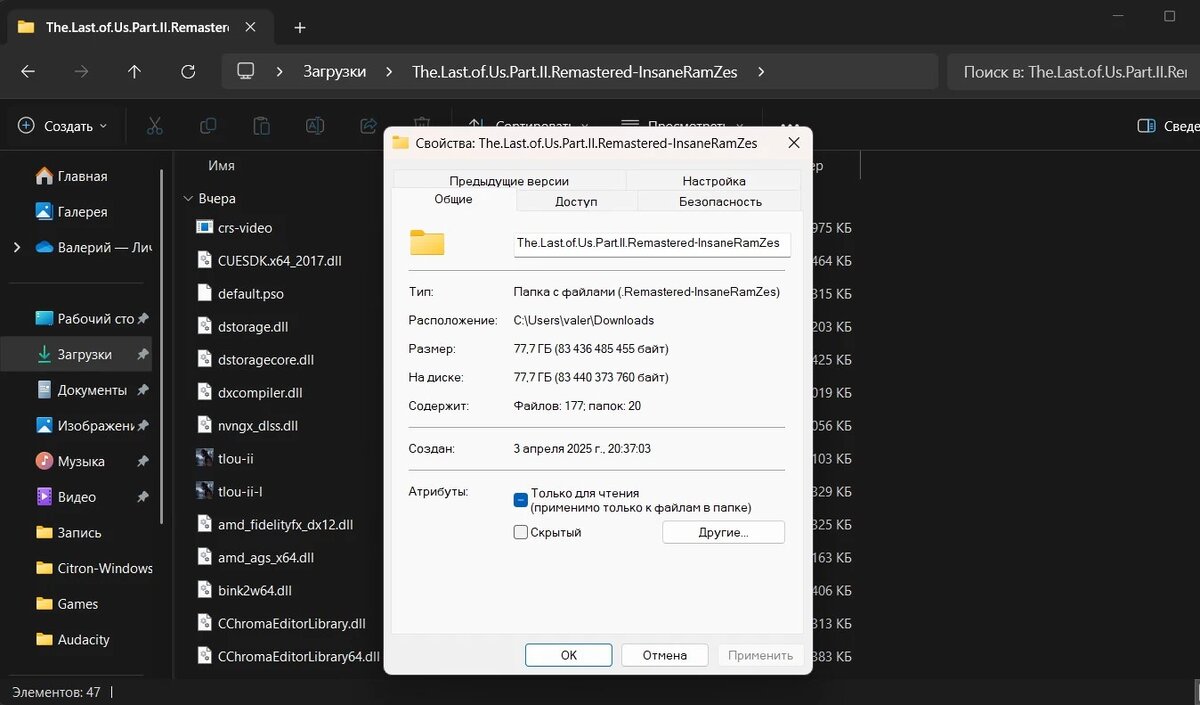Go back with the left arrow button

coord(28,72)
